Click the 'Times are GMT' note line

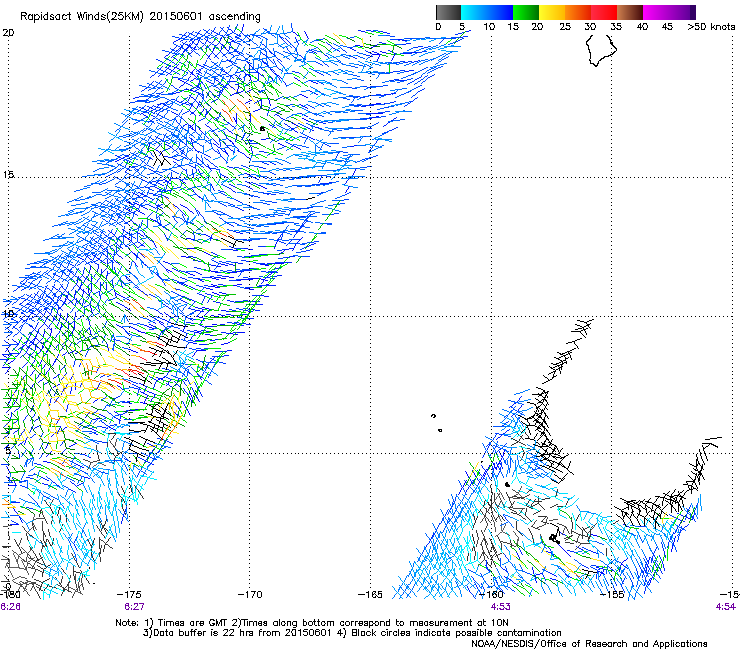(311, 623)
